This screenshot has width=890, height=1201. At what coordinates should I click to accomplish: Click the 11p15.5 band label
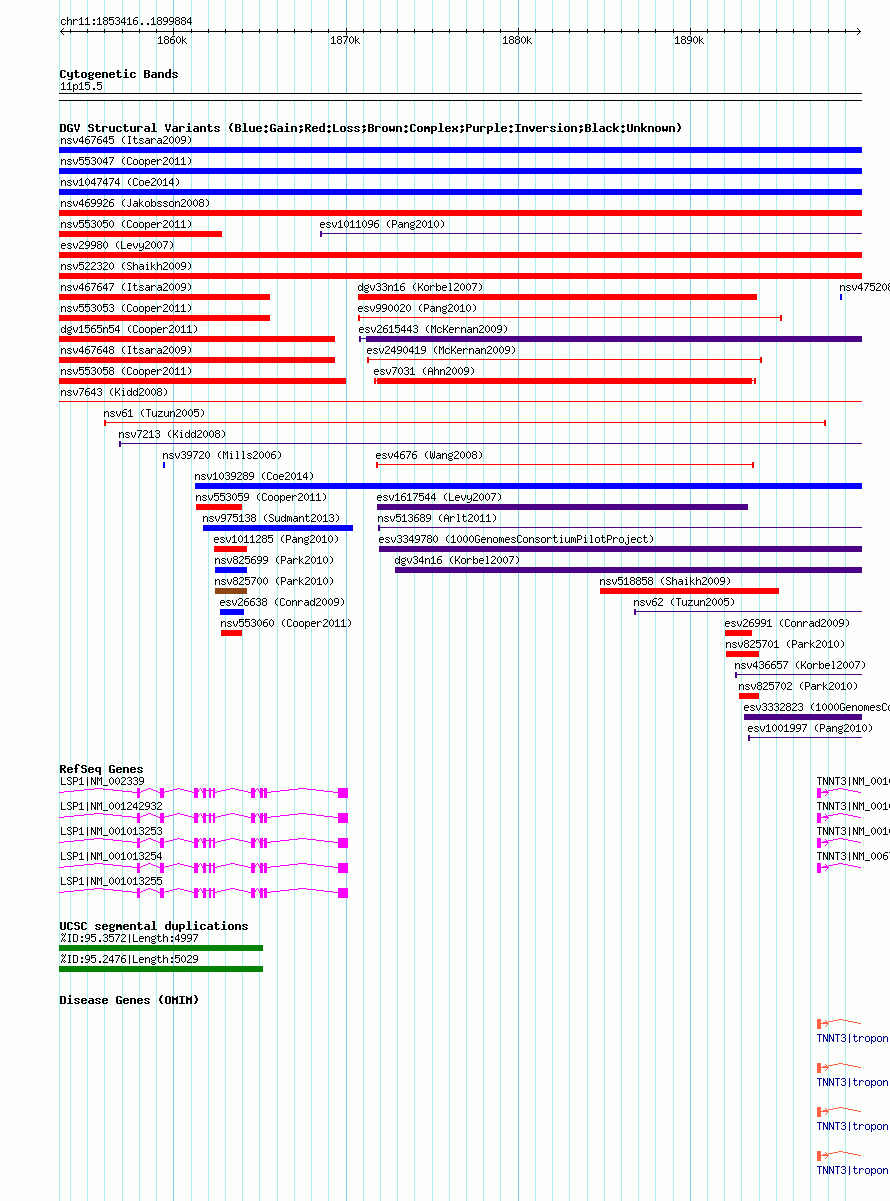click(x=81, y=87)
